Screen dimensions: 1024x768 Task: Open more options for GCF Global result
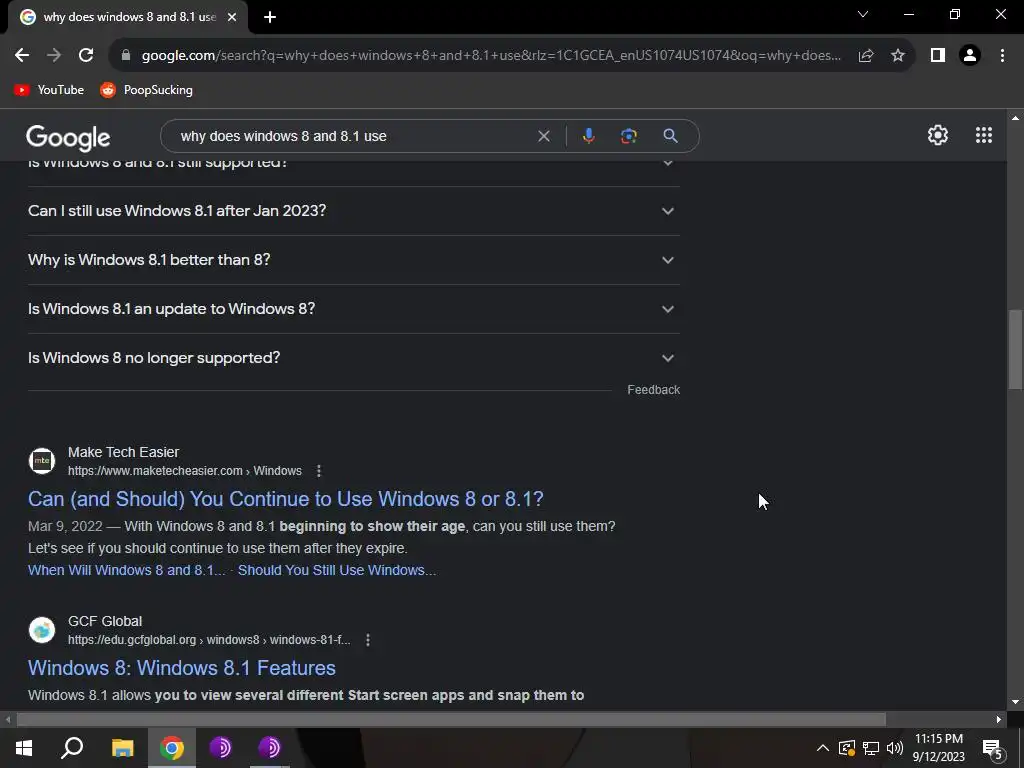[x=368, y=640]
